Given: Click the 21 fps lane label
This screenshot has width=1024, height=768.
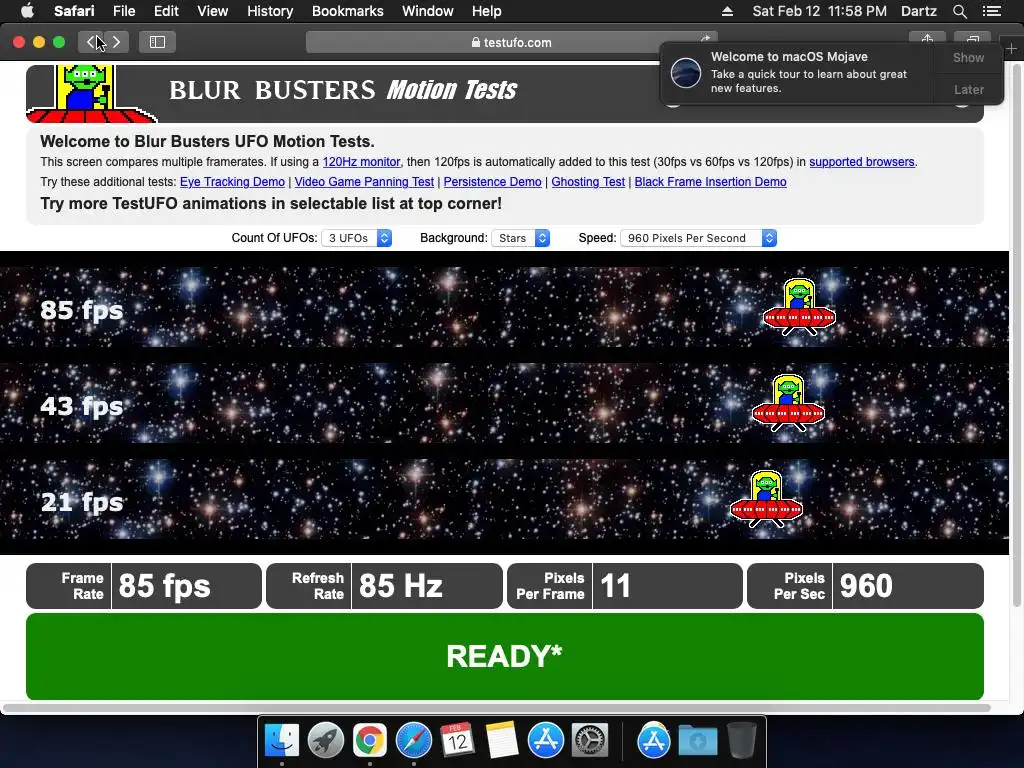Looking at the screenshot, I should click(x=82, y=502).
